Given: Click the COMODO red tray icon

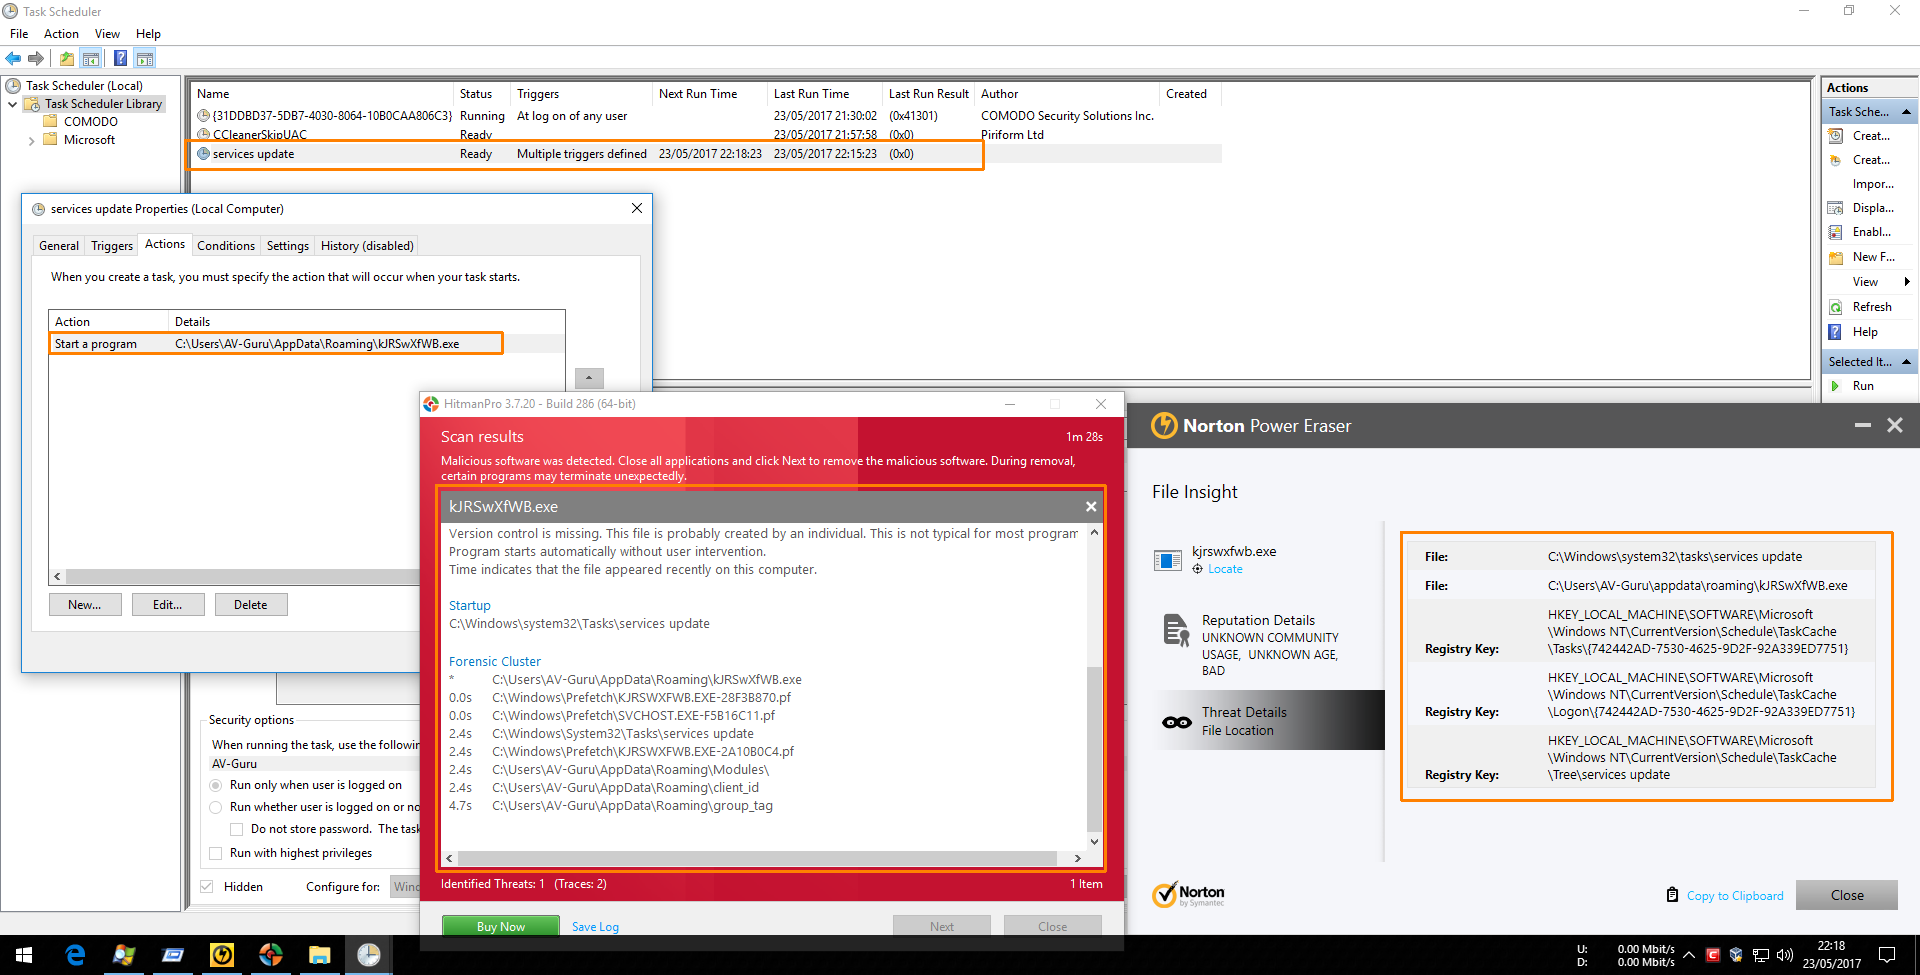Looking at the screenshot, I should (1713, 955).
